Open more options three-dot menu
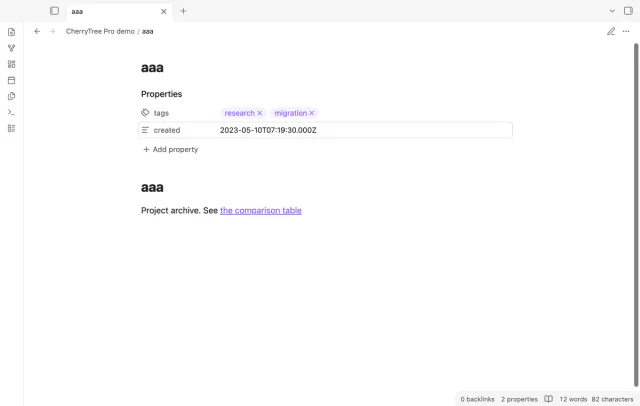Screen dimensions: 640x406 626,31
